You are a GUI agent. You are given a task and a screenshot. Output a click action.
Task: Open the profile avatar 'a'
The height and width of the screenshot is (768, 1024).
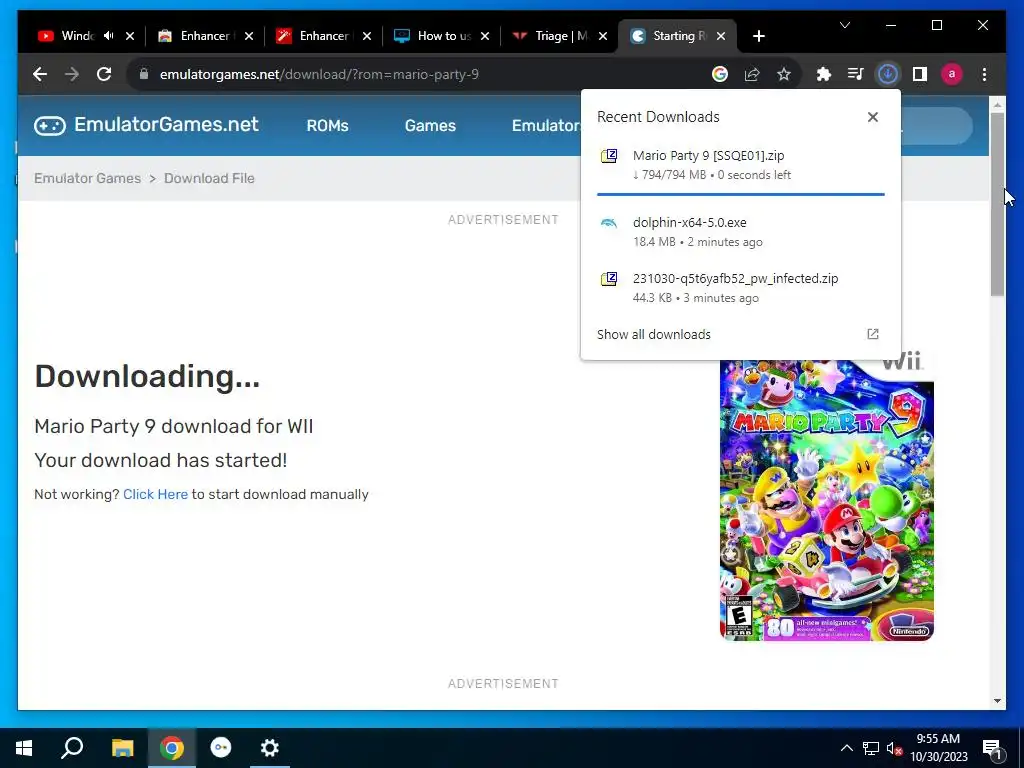pos(952,74)
